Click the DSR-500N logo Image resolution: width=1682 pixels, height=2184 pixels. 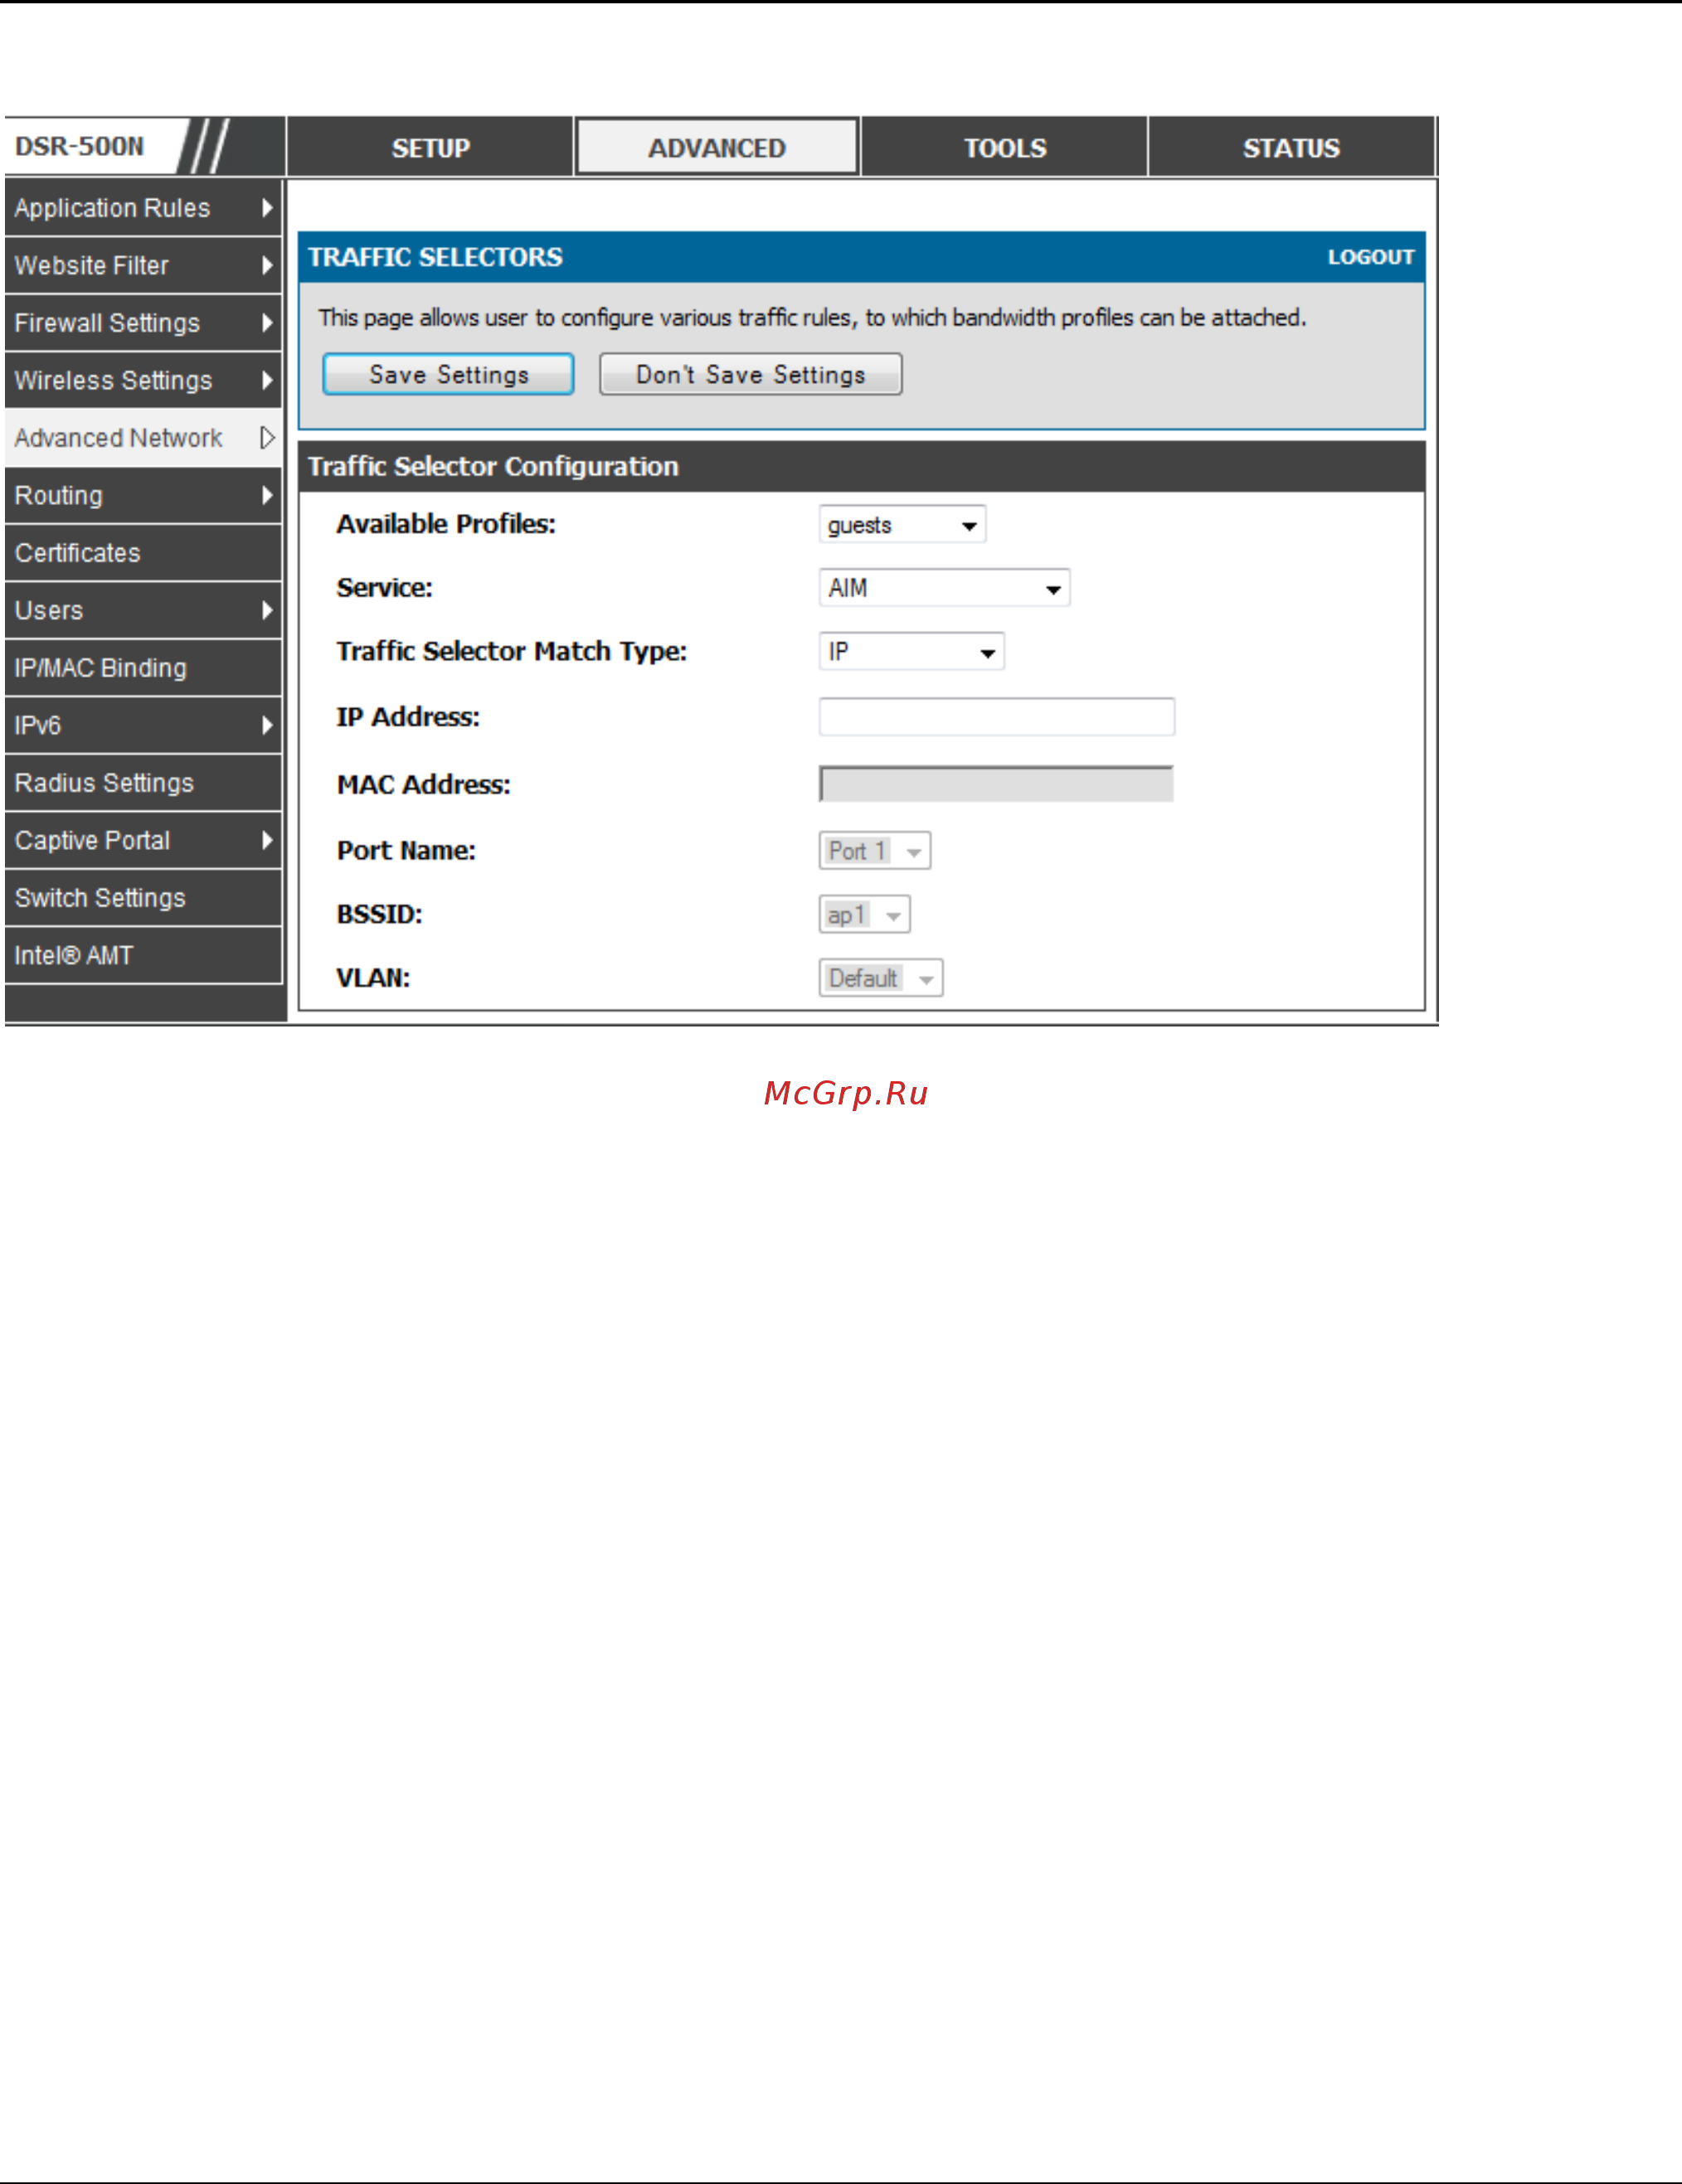pos(80,147)
